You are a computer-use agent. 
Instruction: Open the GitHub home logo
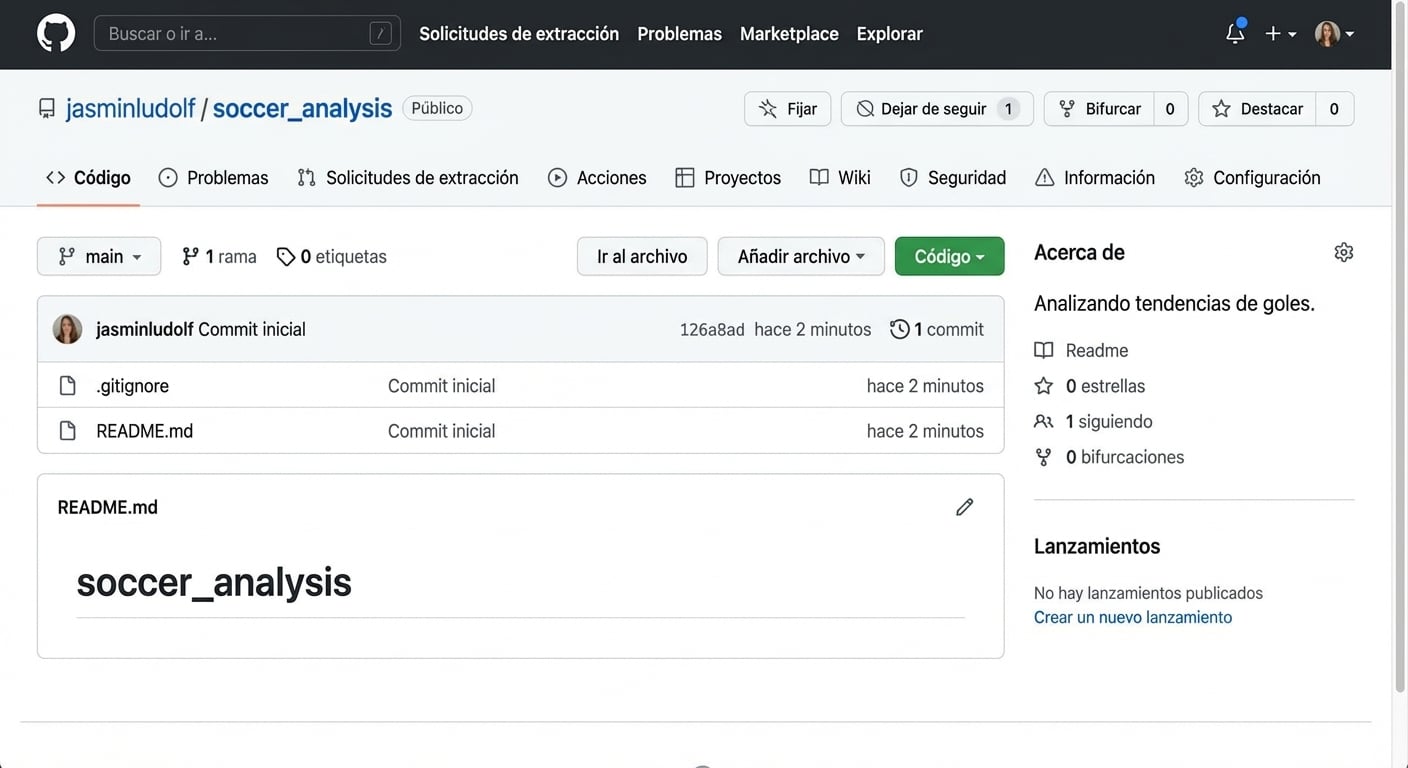(x=56, y=33)
